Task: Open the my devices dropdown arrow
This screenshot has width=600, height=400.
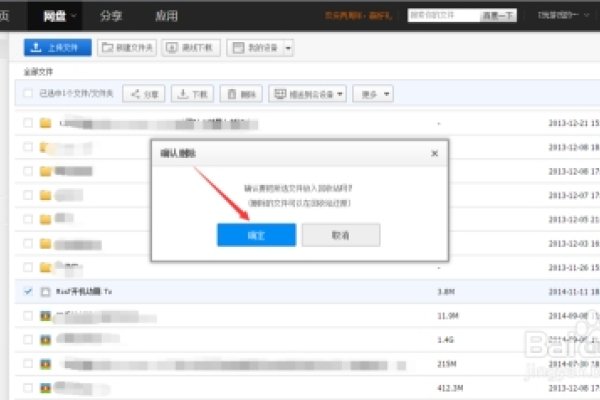Action: pyautogui.click(x=288, y=48)
